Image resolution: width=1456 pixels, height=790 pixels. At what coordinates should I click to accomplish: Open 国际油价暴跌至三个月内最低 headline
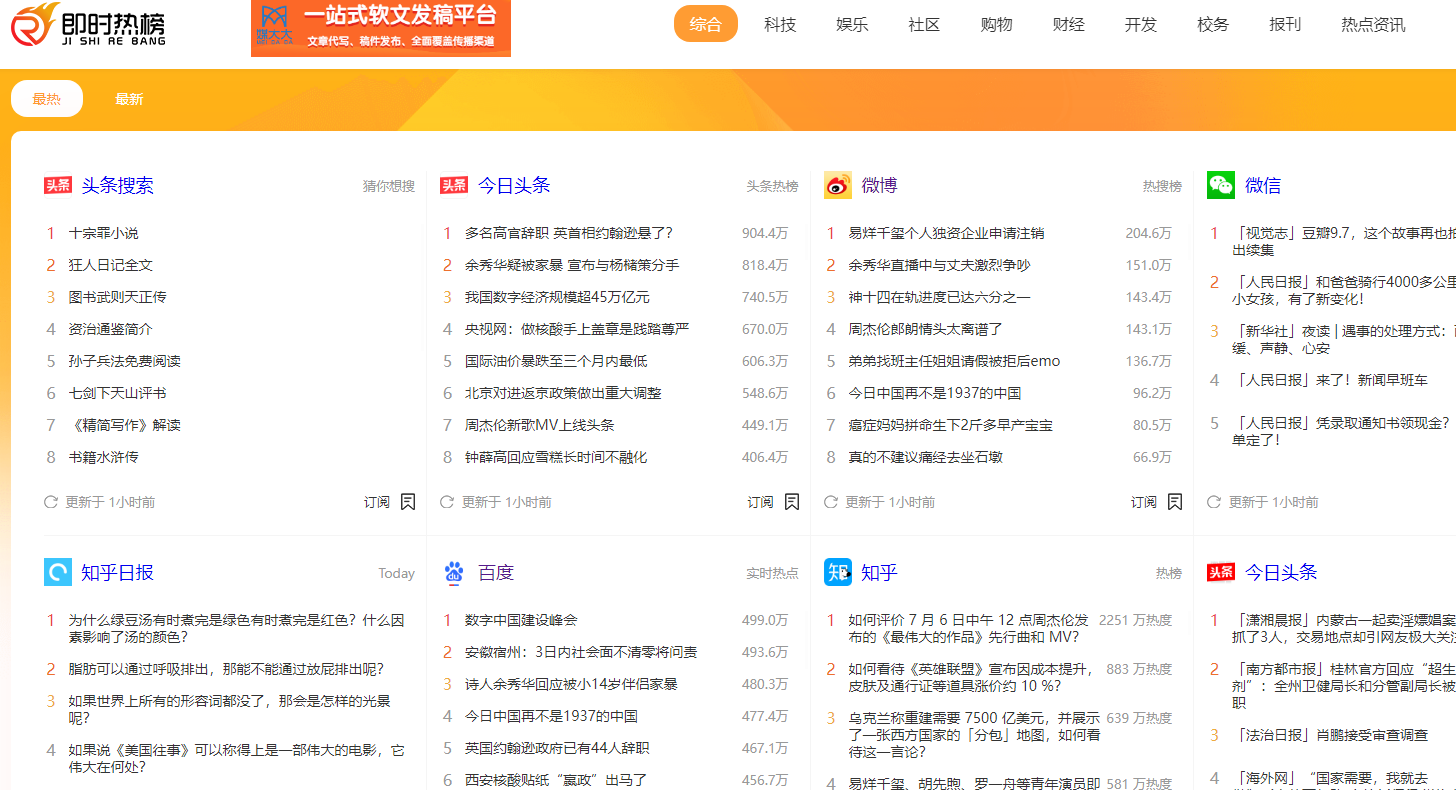[x=556, y=361]
